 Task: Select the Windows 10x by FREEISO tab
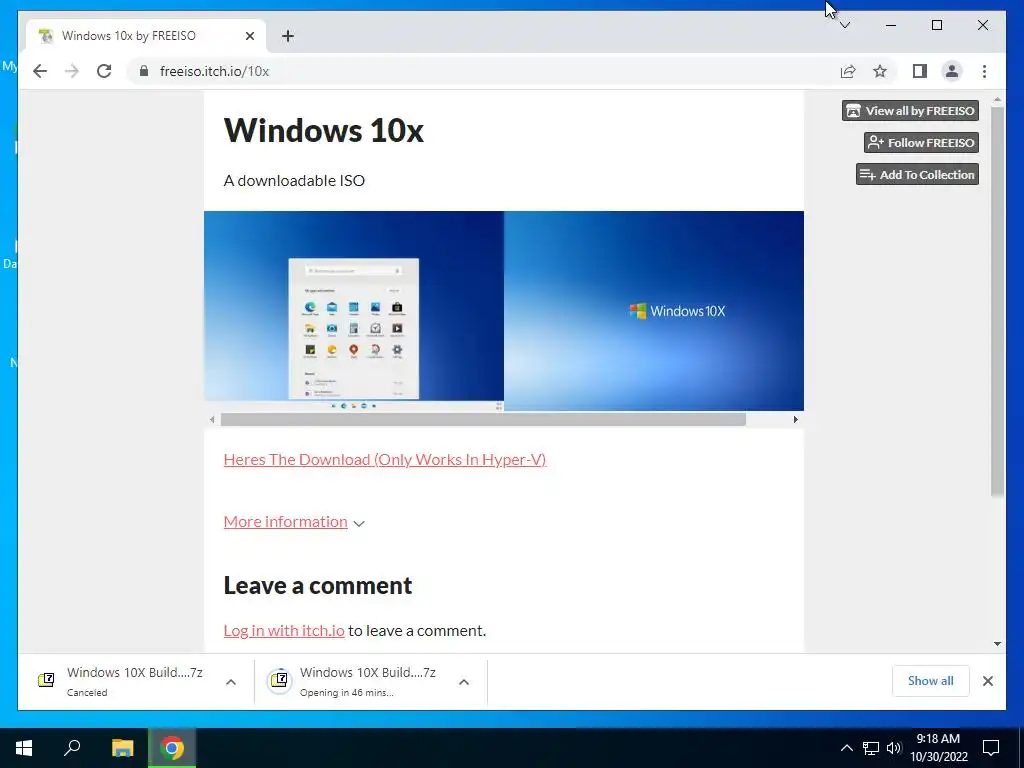pyautogui.click(x=145, y=36)
